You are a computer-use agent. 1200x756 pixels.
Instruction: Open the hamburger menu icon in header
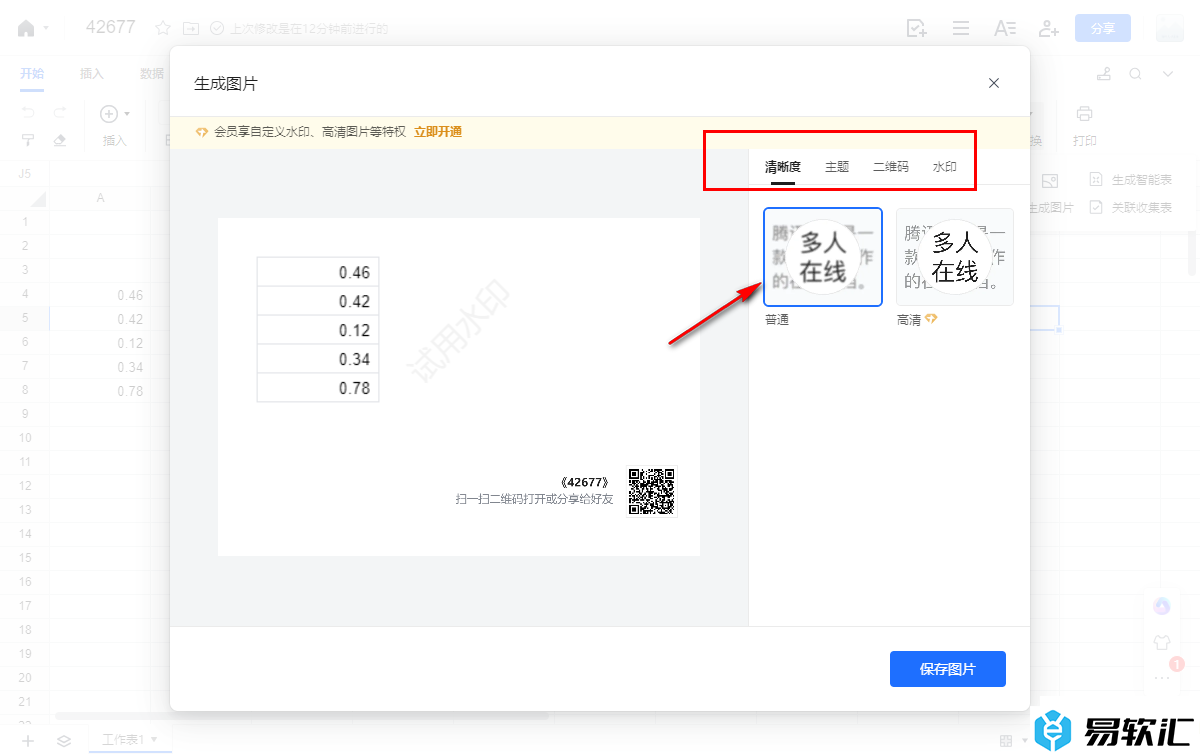click(961, 28)
